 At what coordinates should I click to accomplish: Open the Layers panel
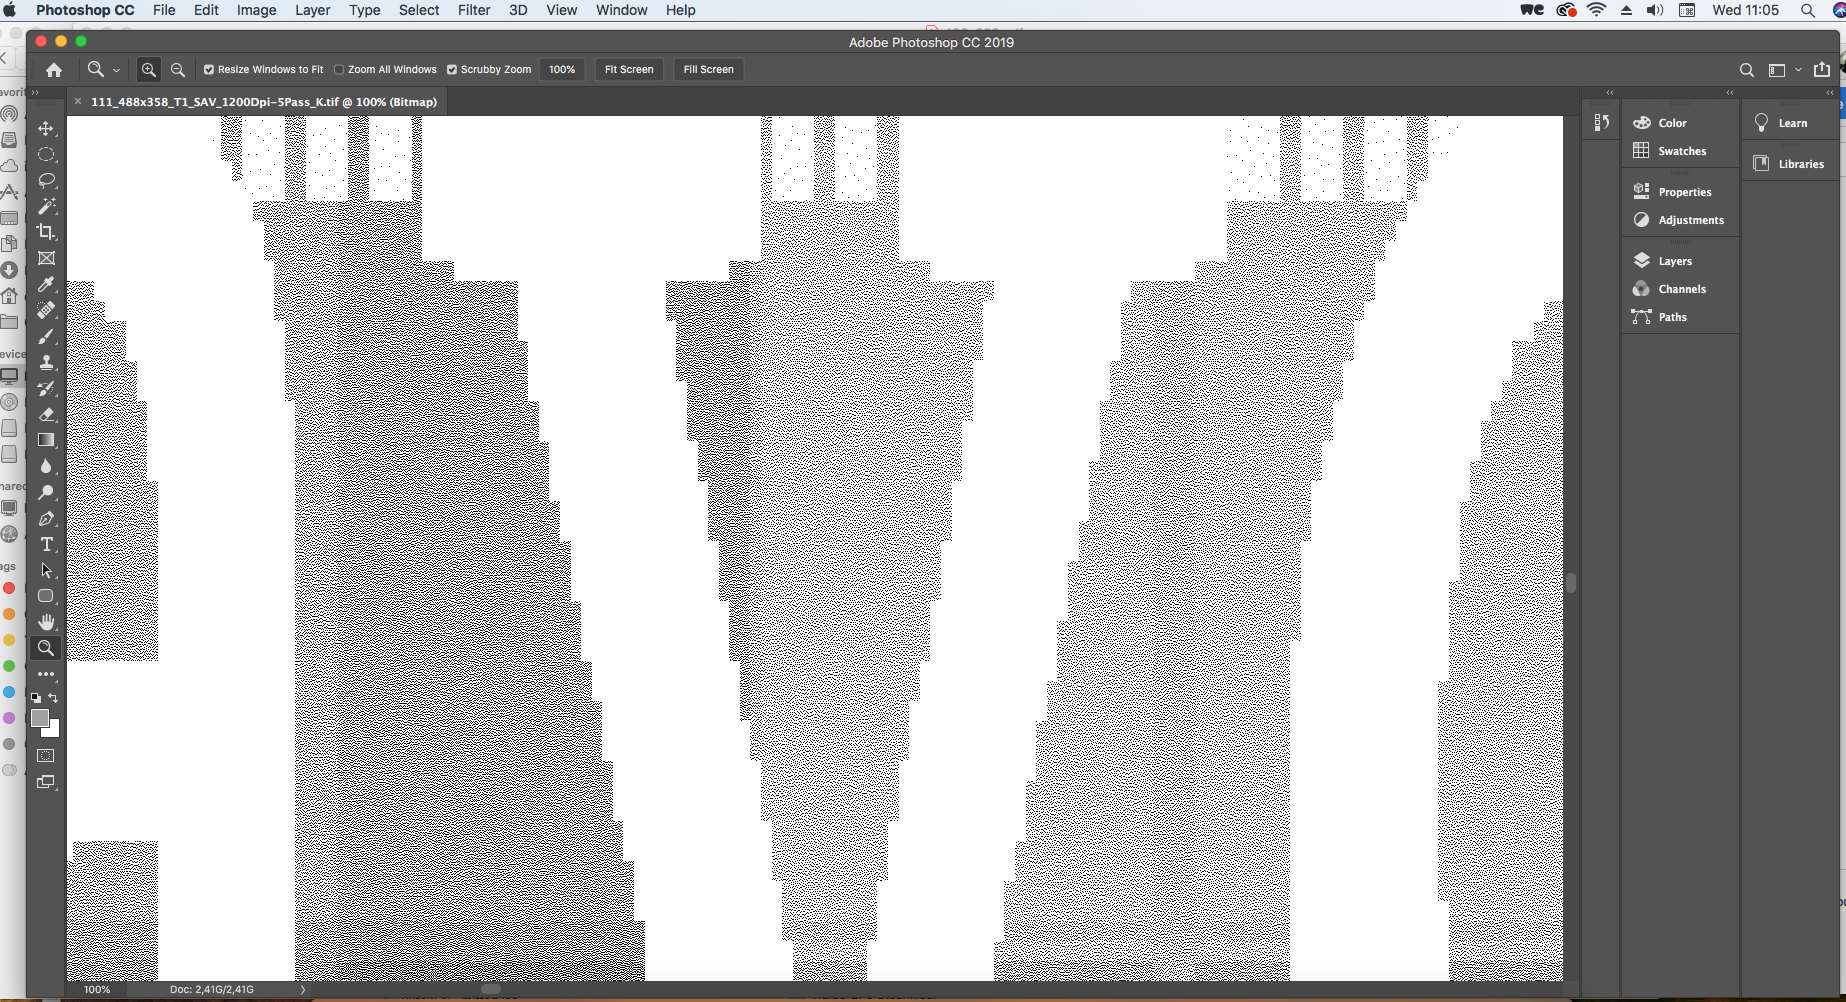pos(1674,259)
